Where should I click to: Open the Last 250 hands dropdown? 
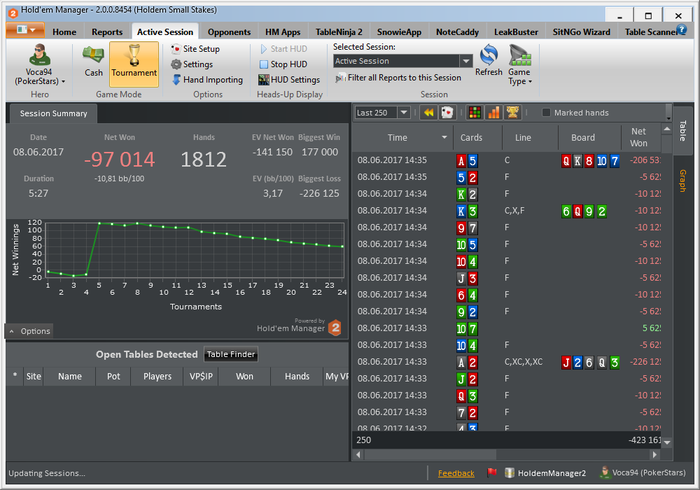pyautogui.click(x=404, y=112)
